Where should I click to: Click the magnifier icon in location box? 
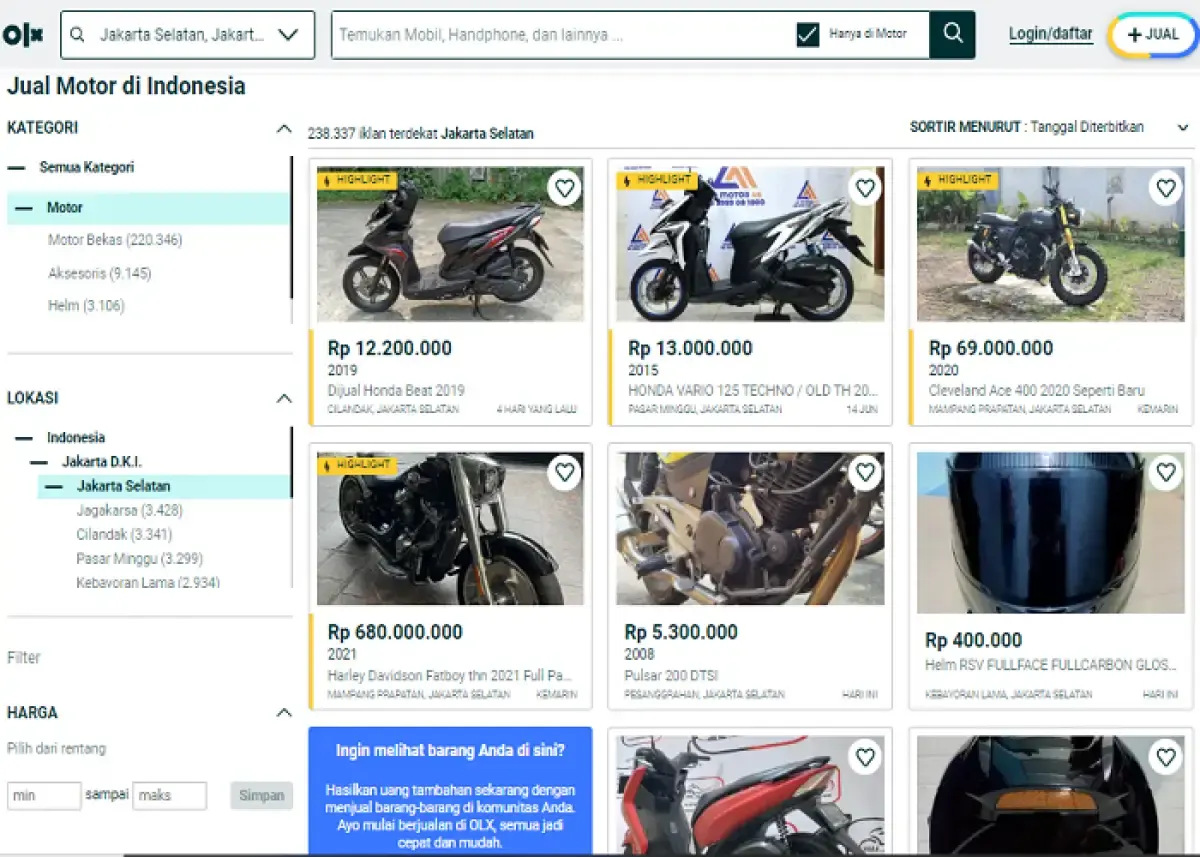point(78,35)
